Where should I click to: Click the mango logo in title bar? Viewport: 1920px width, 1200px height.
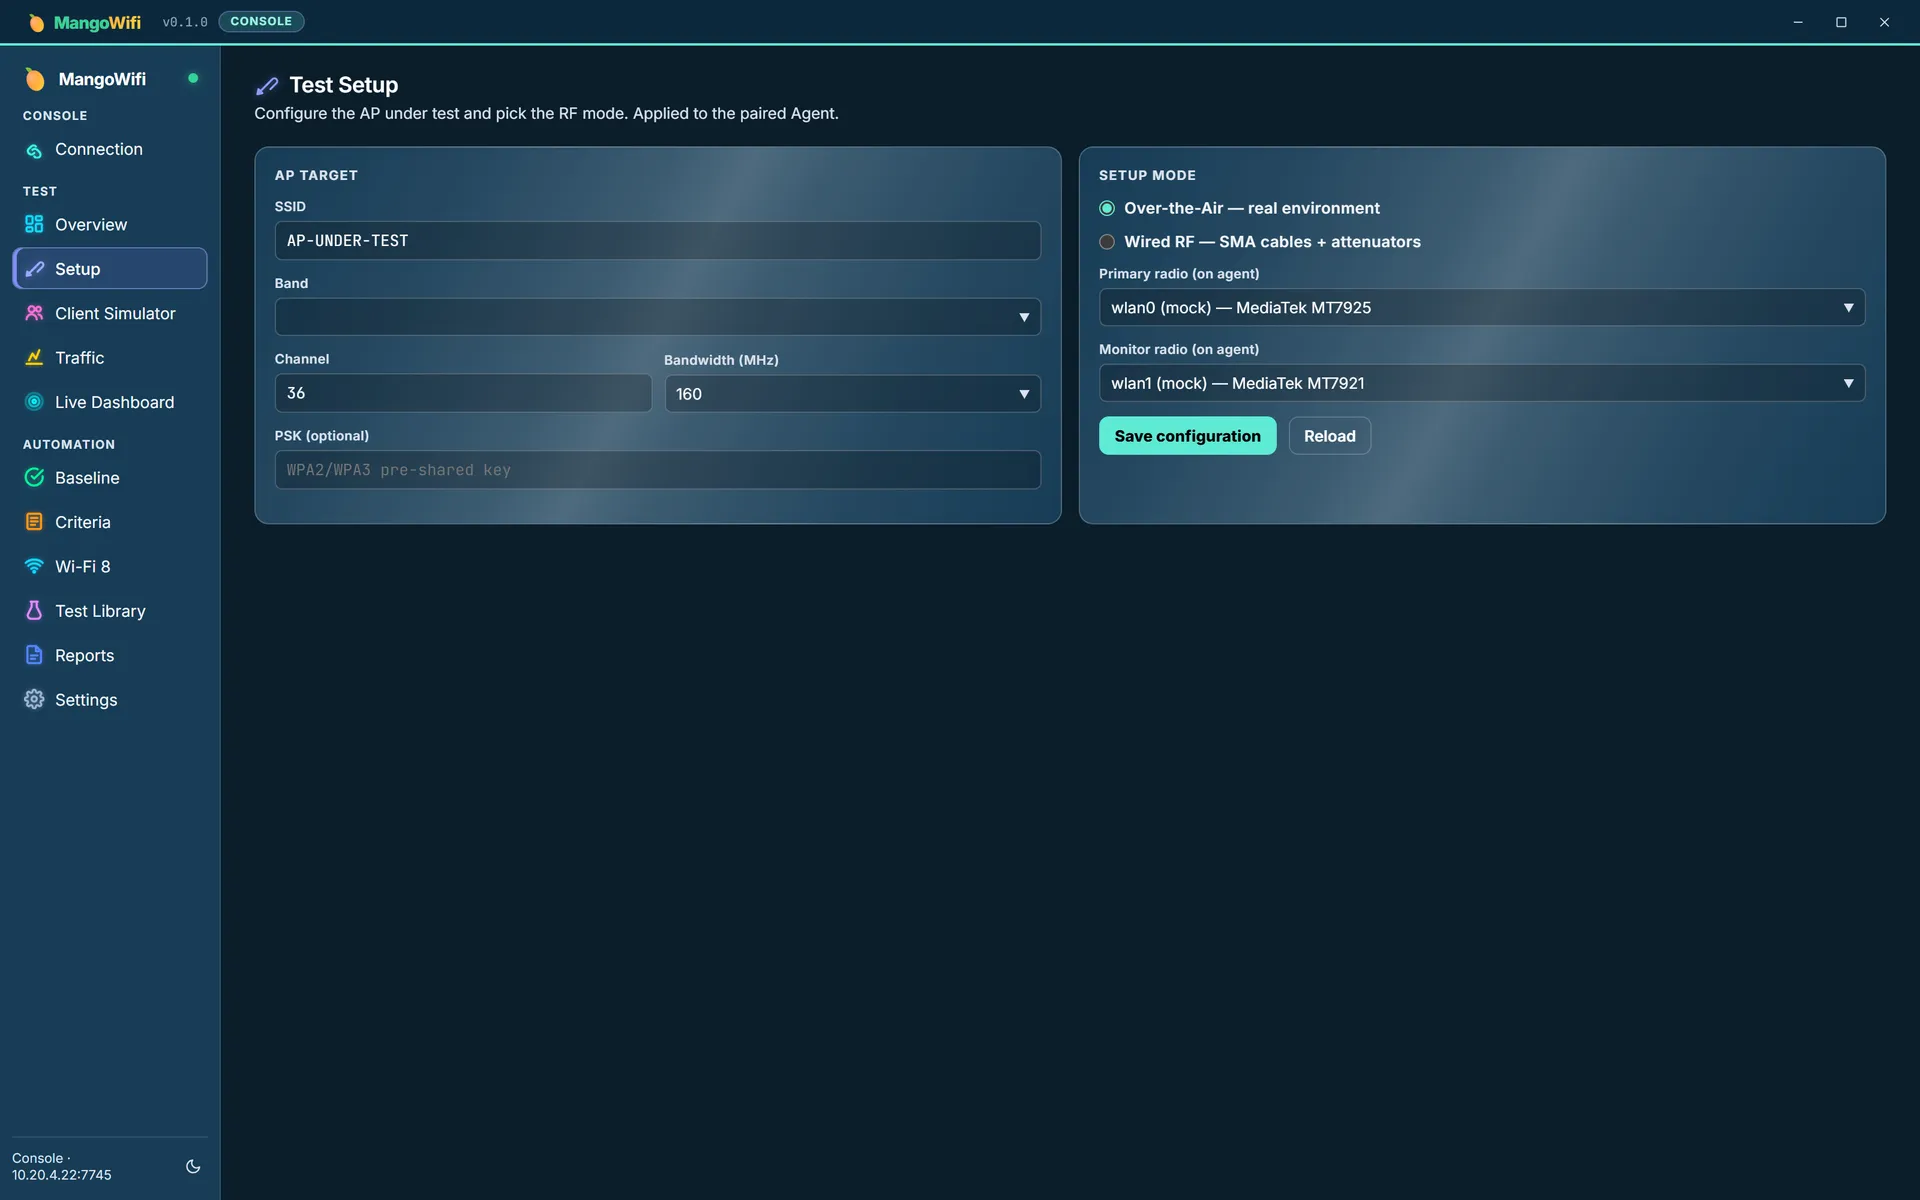36,22
